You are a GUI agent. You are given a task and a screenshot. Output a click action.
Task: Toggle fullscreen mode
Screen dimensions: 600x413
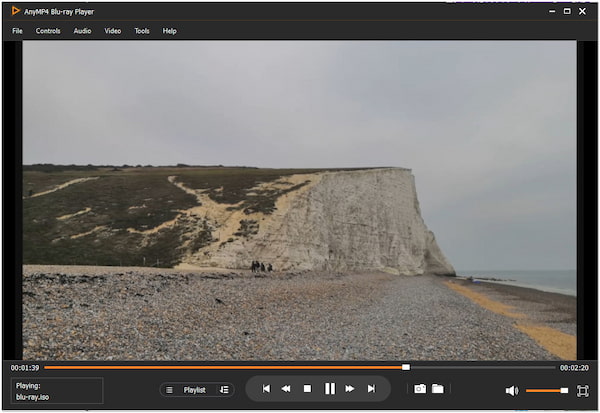[582, 390]
